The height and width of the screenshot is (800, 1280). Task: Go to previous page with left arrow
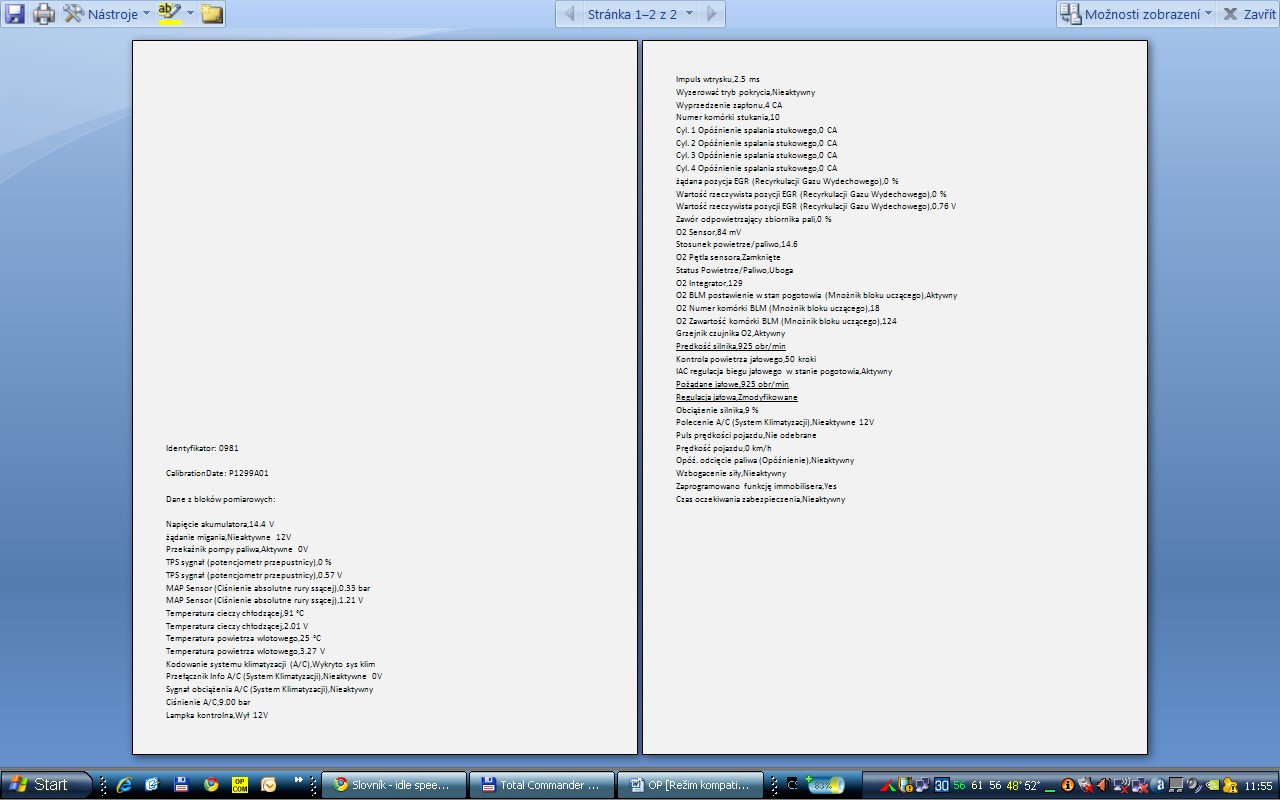pos(570,14)
